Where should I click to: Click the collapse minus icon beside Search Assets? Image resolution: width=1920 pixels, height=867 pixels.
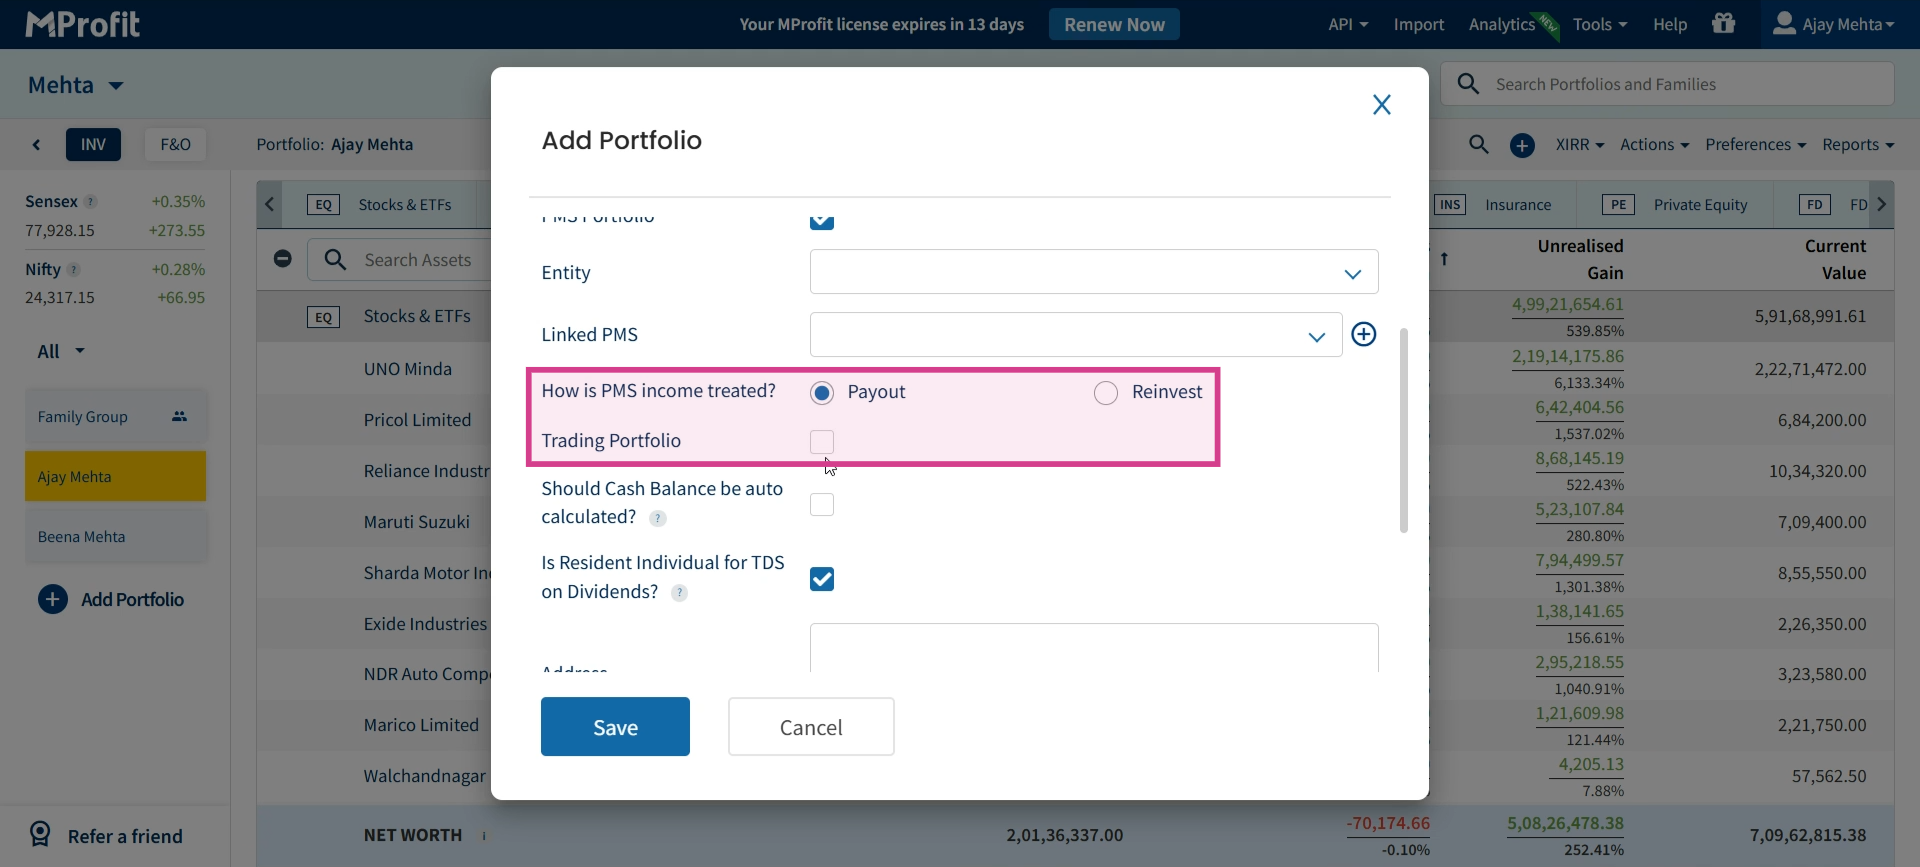[283, 259]
